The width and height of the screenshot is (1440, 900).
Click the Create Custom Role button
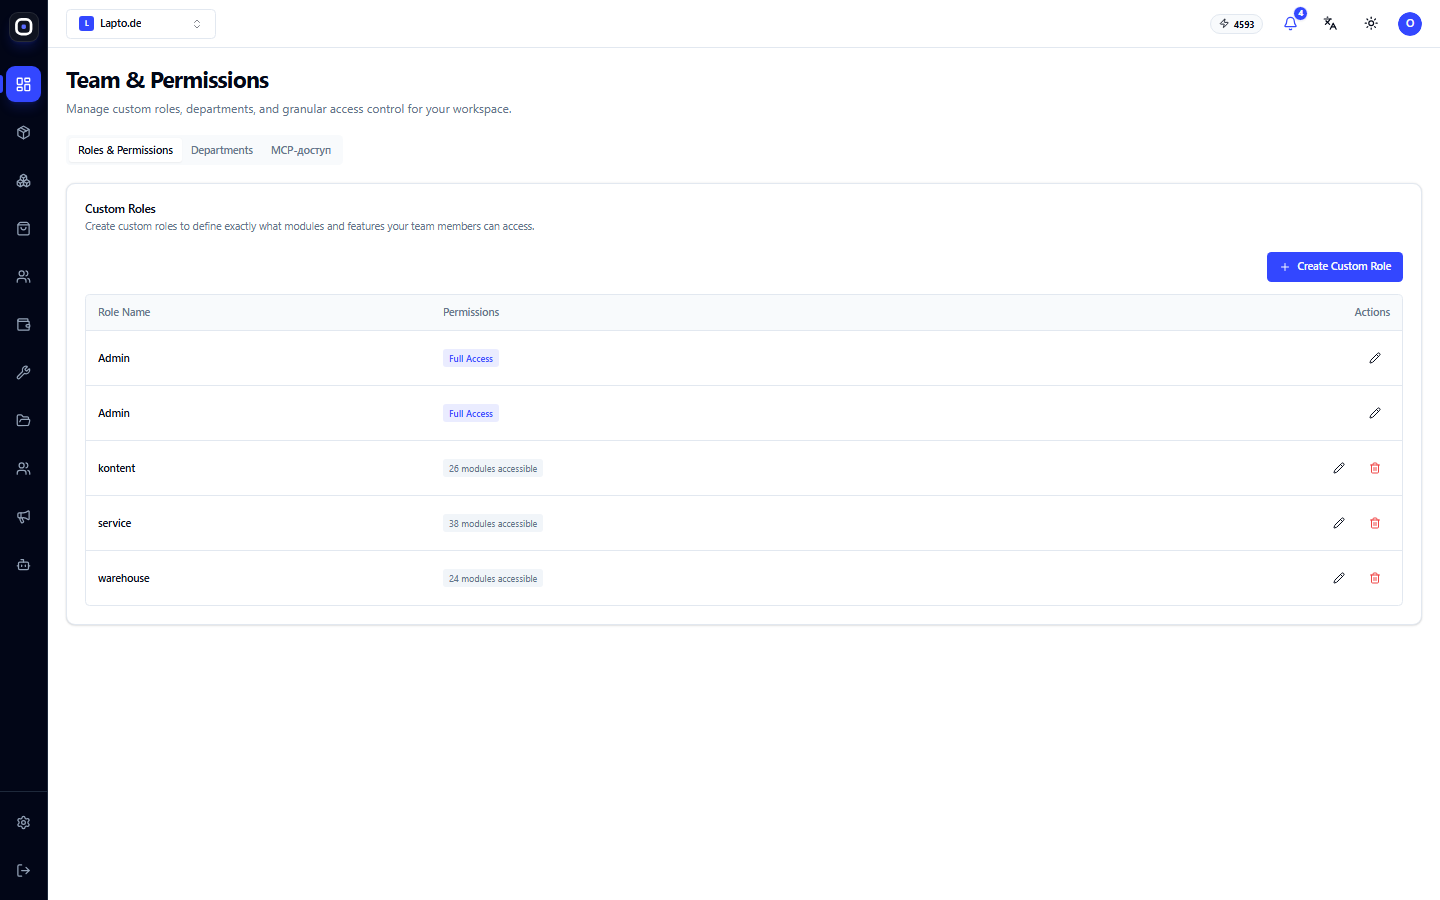pyautogui.click(x=1335, y=267)
